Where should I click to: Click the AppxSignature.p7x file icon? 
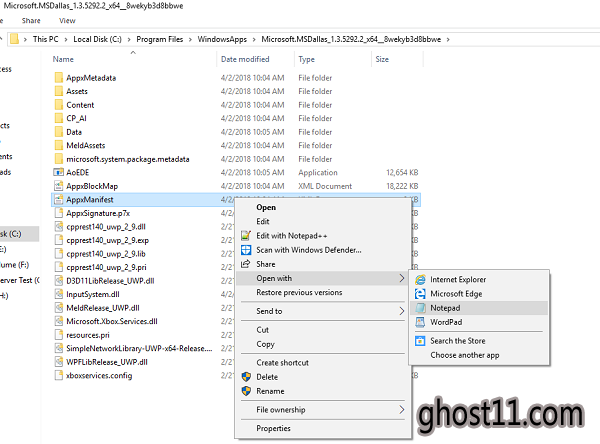pyautogui.click(x=59, y=213)
